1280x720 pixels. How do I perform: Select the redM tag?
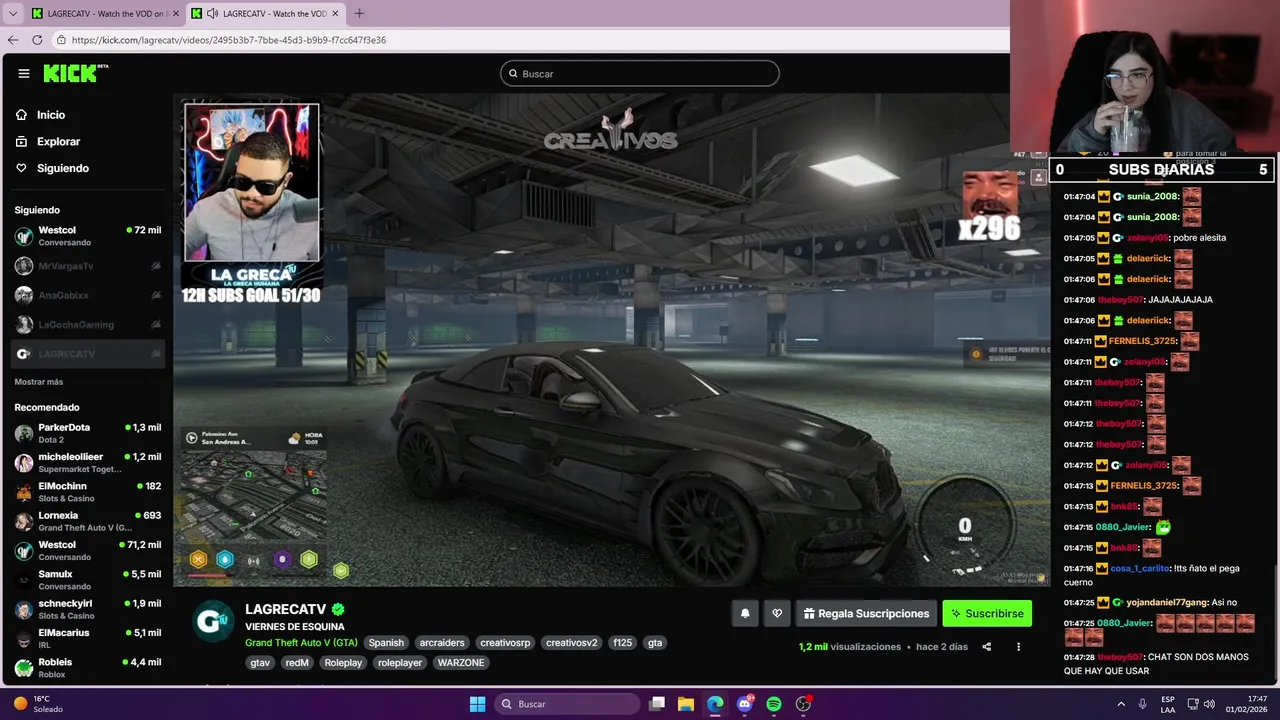297,663
